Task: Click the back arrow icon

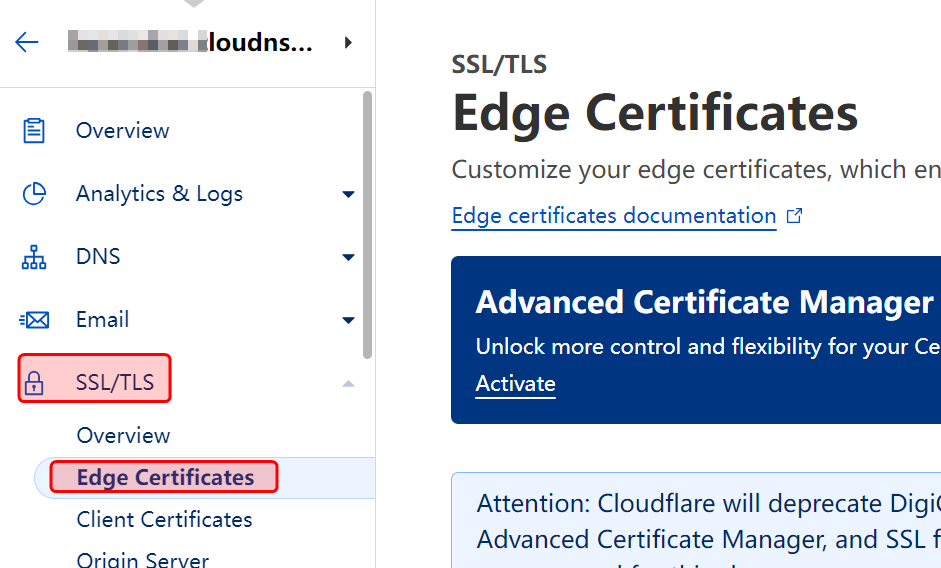Action: tap(27, 42)
